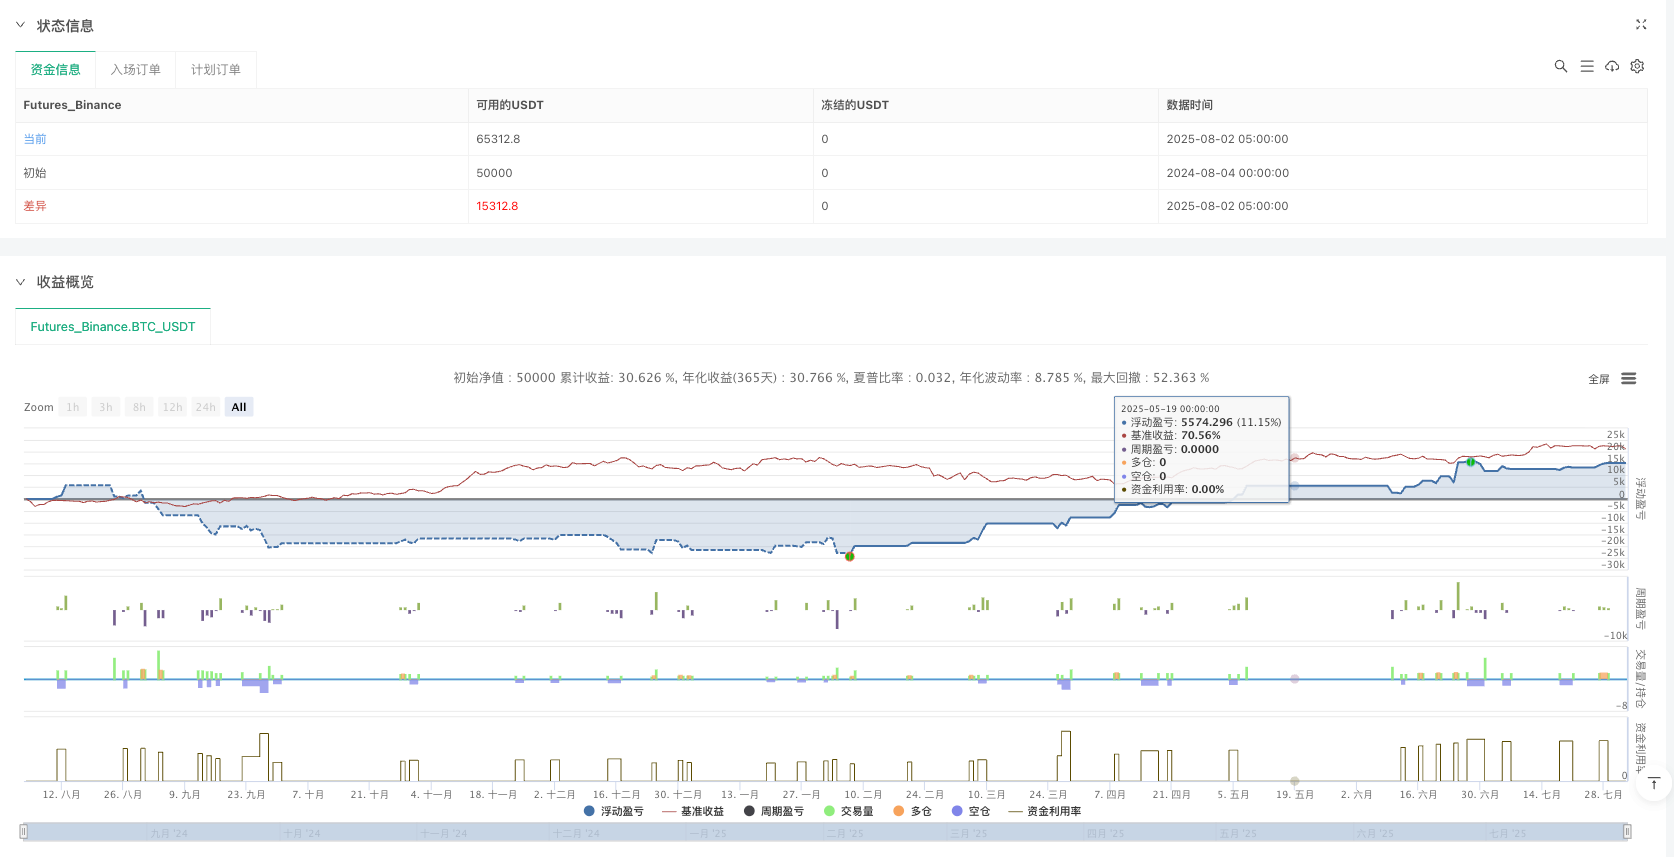This screenshot has width=1674, height=857.
Task: Switch to the 计划订单 tab
Action: [216, 70]
